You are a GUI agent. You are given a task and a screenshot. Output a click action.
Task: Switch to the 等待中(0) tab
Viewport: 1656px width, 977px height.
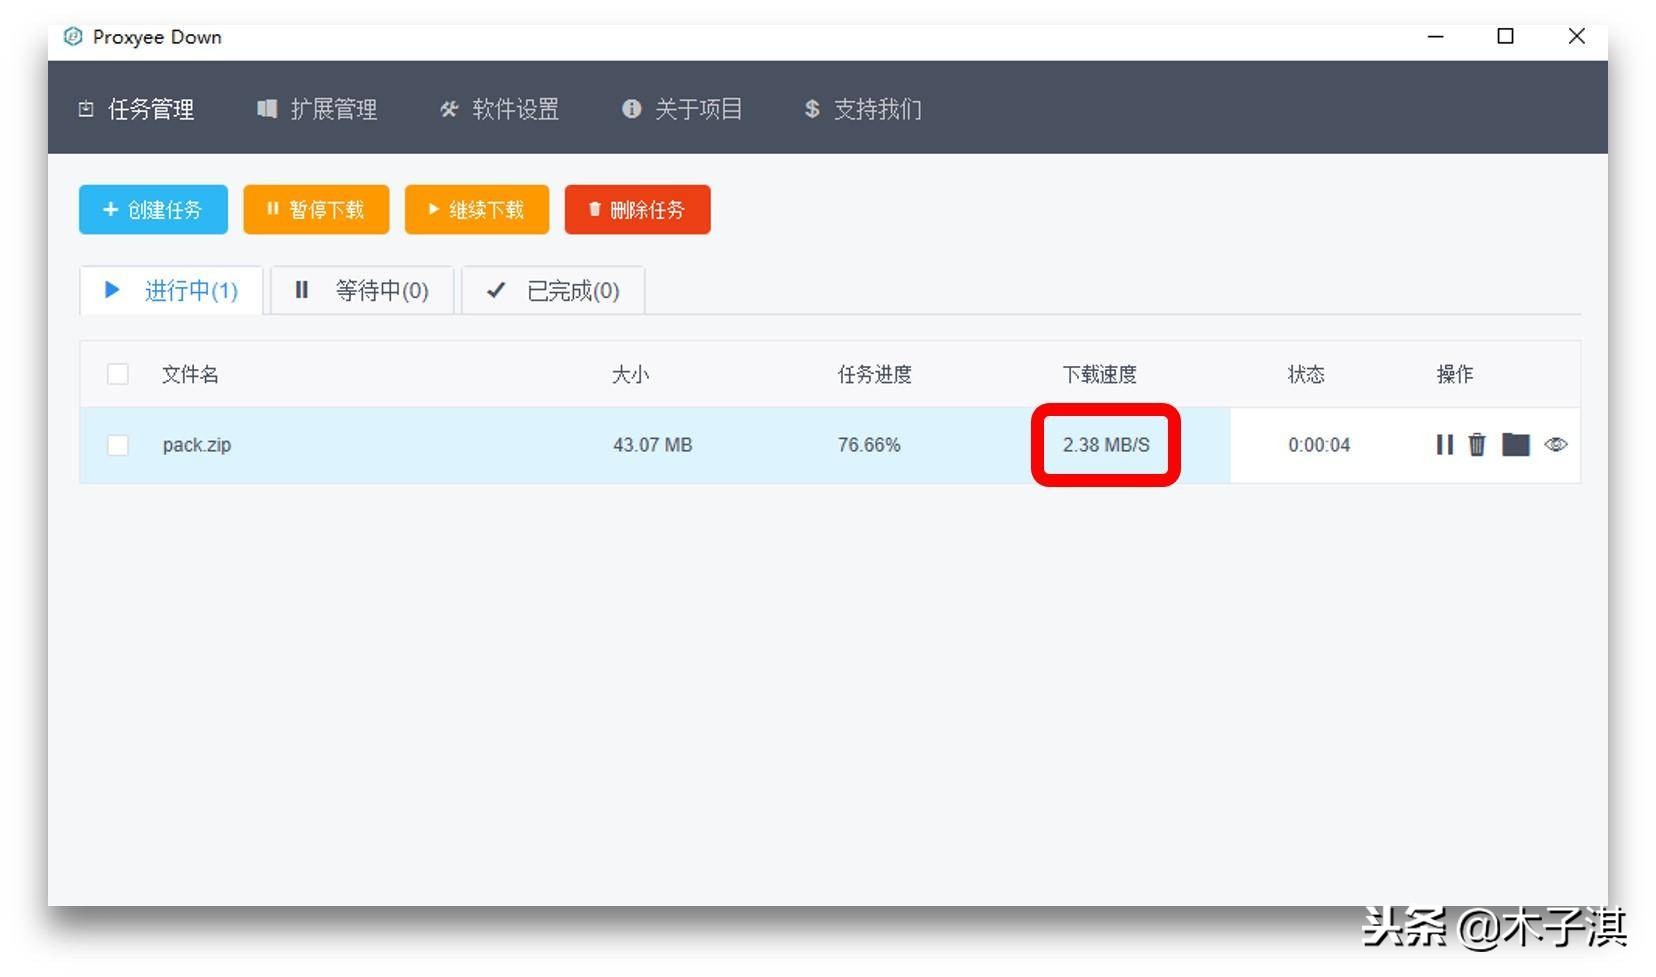point(362,290)
